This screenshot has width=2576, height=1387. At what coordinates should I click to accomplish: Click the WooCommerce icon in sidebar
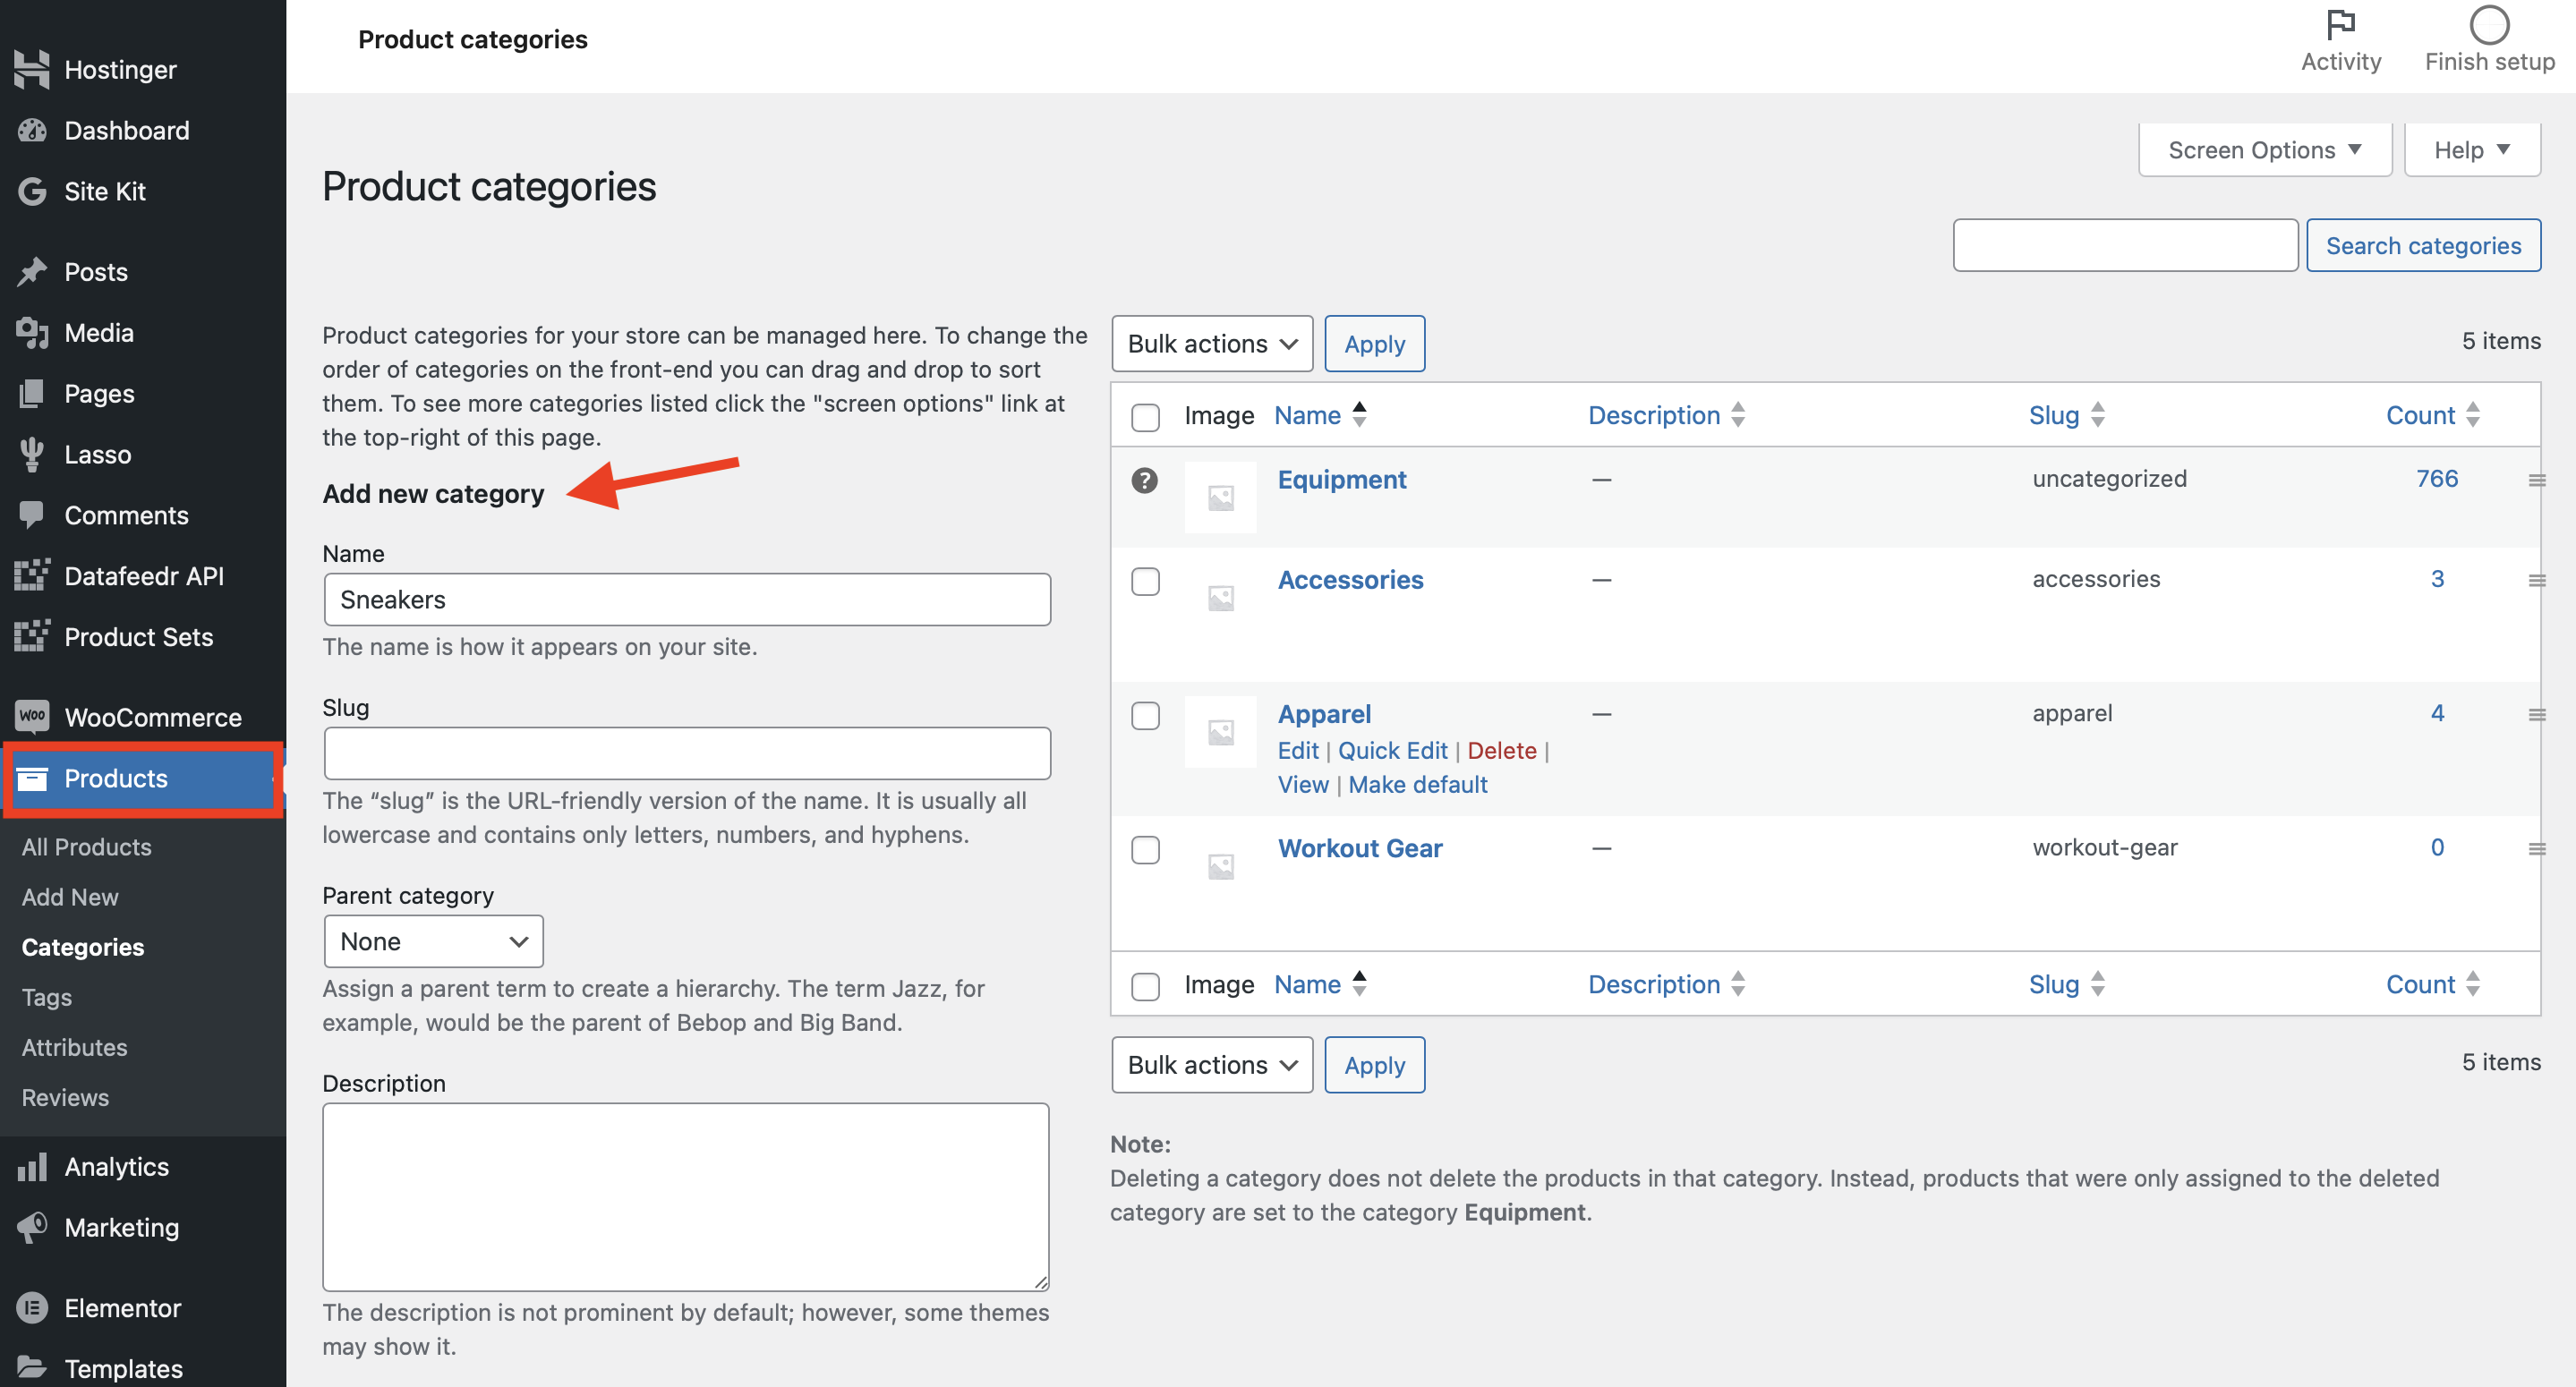(32, 716)
